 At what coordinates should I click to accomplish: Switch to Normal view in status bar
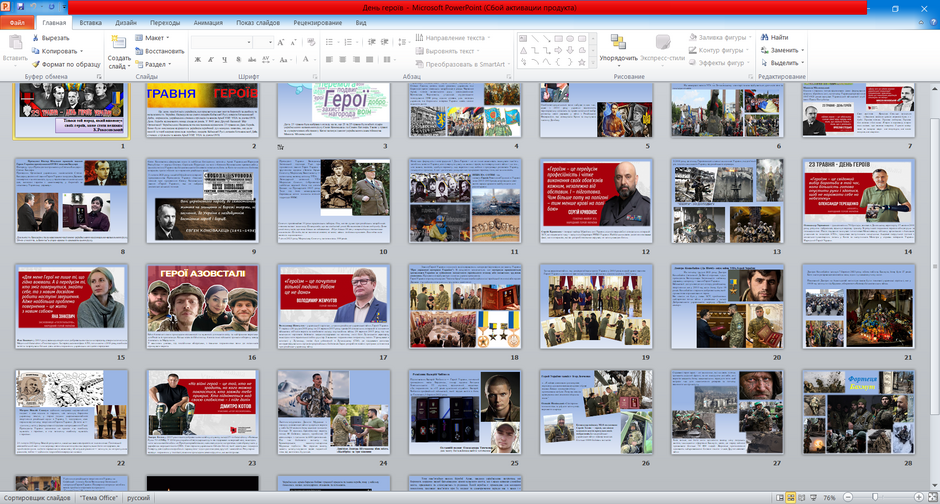click(x=779, y=497)
